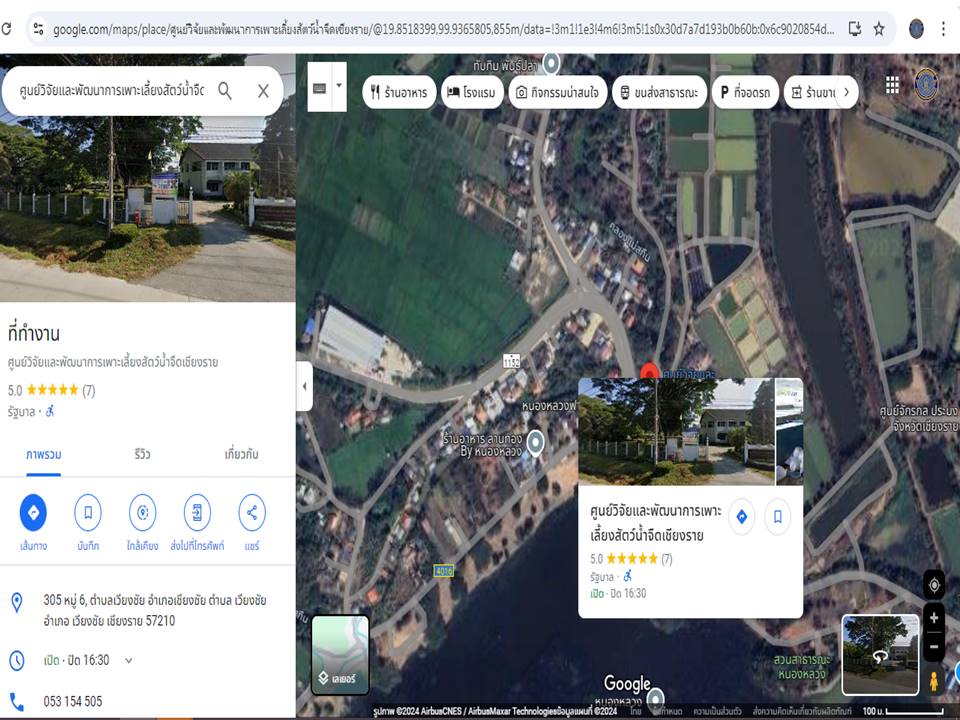Click the ส่งไปที่โทรศัพท์ icon
Image resolution: width=960 pixels, height=720 pixels.
(197, 512)
